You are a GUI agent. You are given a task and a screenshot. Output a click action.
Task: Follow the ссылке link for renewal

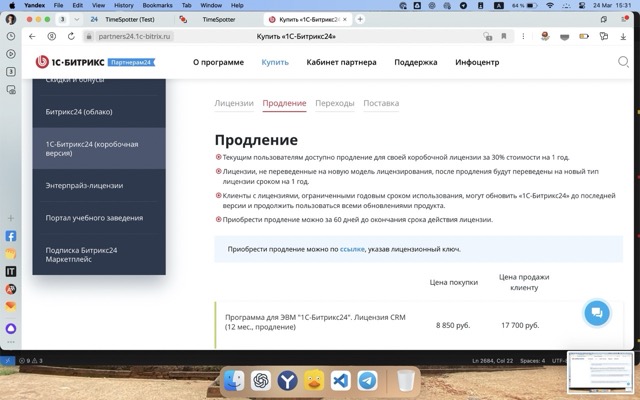coord(352,249)
